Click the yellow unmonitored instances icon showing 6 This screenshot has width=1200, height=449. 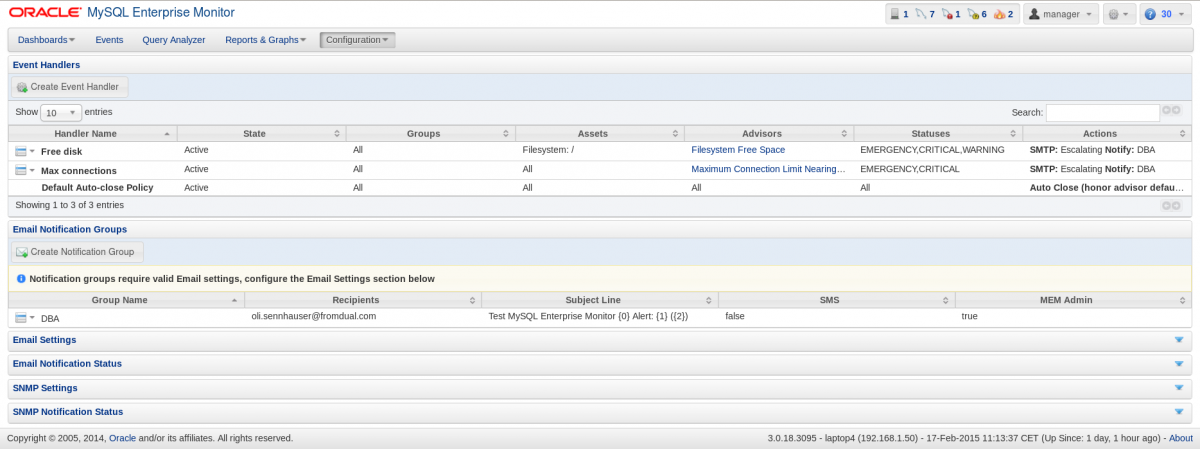tap(972, 14)
